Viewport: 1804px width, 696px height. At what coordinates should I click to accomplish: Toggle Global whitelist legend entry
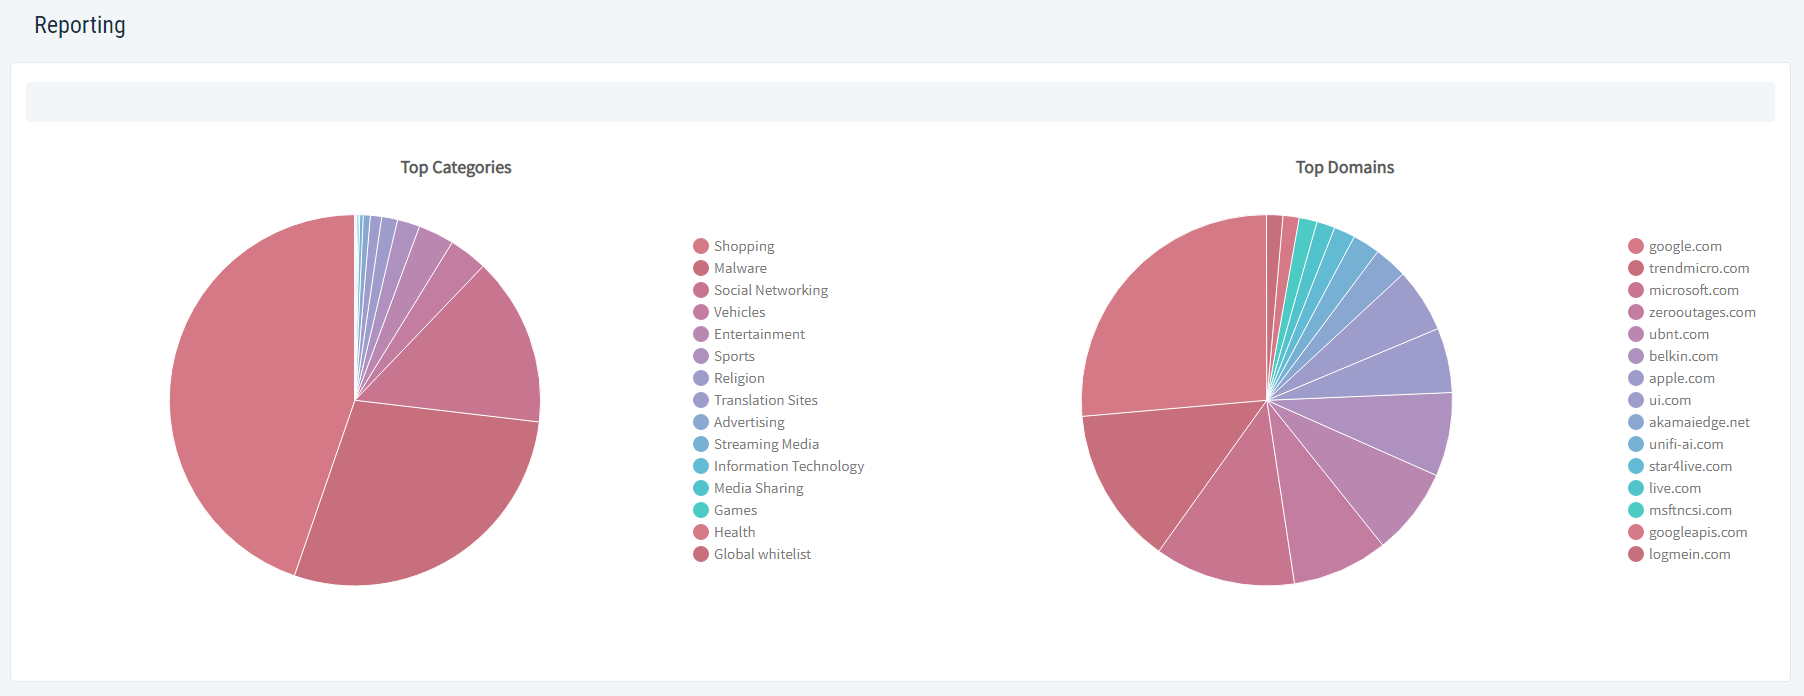[x=752, y=554]
